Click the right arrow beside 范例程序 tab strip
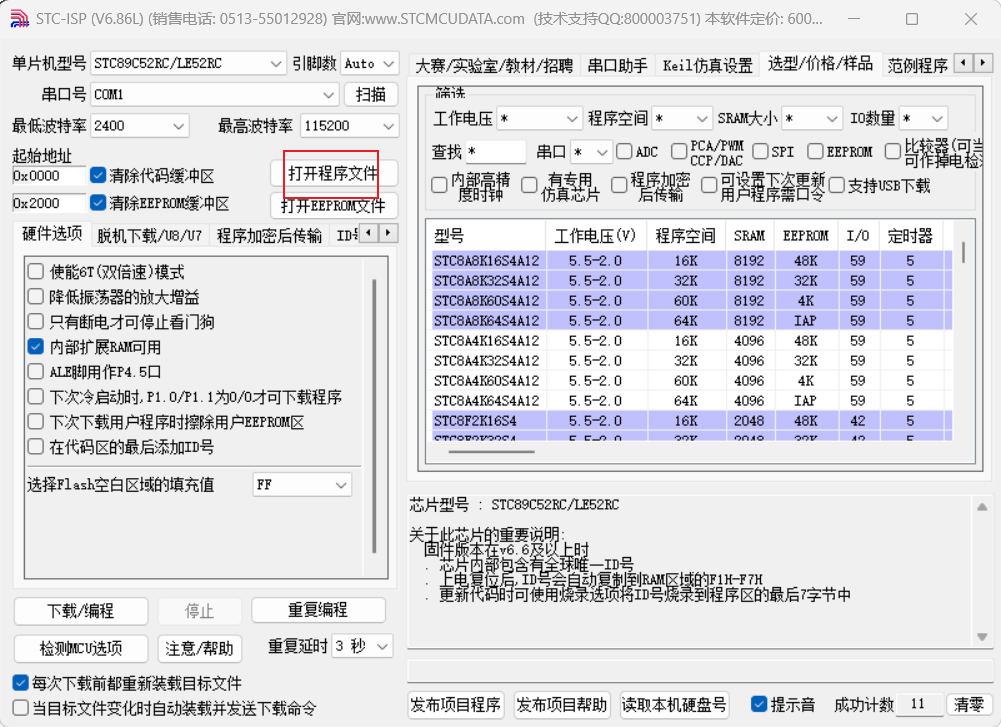Viewport: 1001px width, 727px height. click(985, 62)
